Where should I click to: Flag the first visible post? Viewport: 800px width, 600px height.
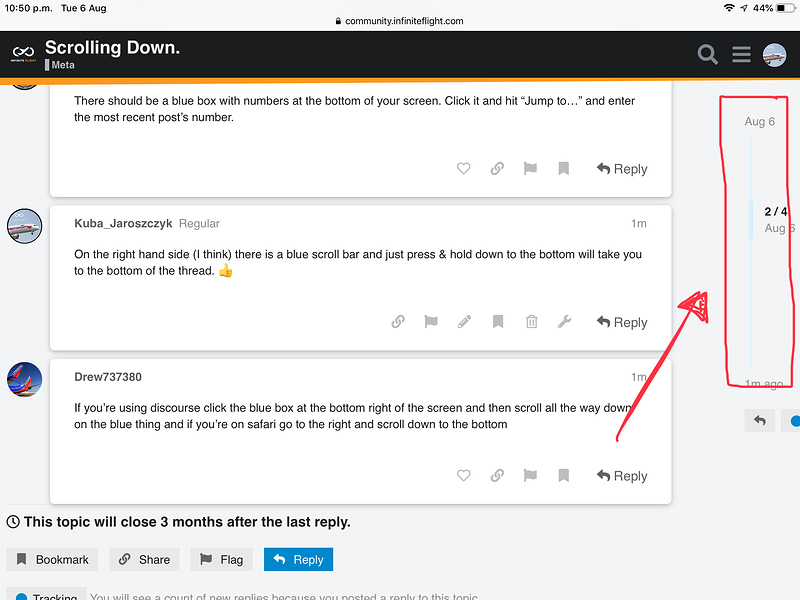(x=530, y=168)
